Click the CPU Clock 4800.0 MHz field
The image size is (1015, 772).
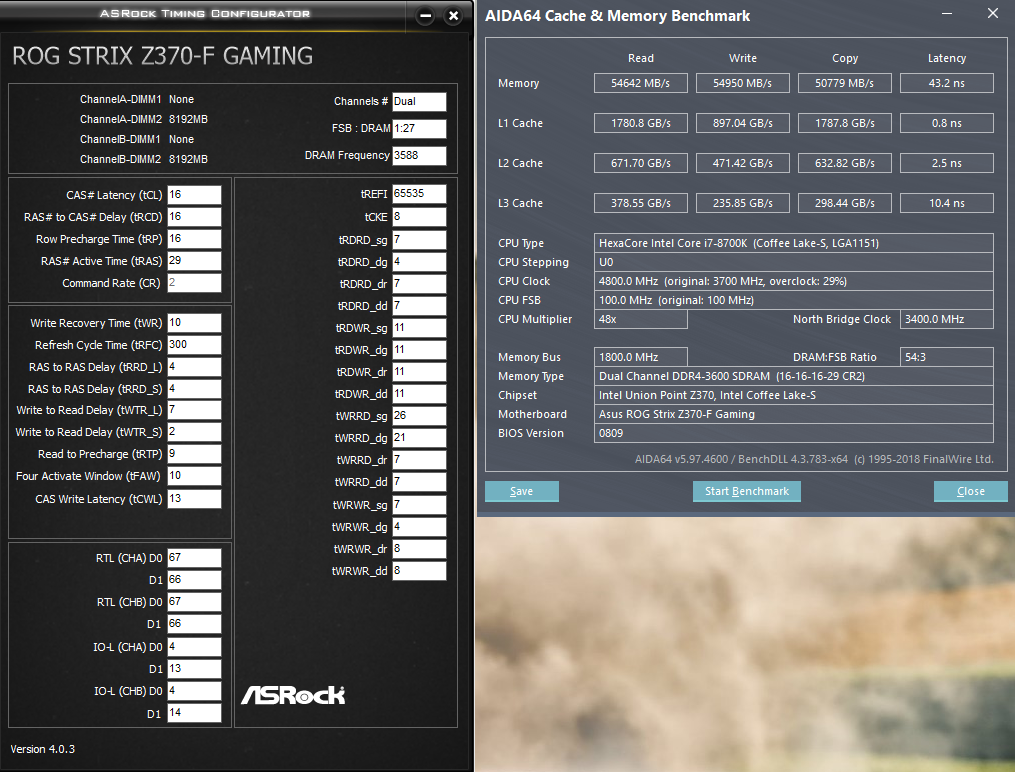tap(794, 281)
